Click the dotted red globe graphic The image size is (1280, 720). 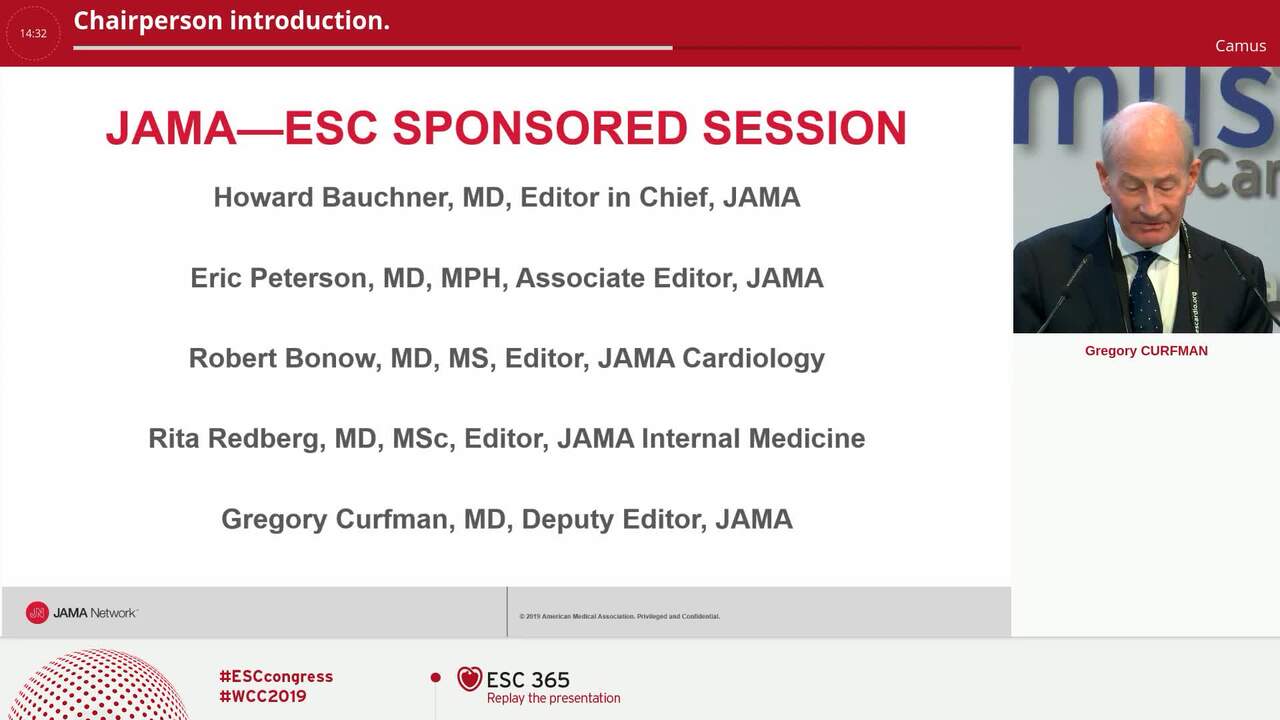[98, 685]
